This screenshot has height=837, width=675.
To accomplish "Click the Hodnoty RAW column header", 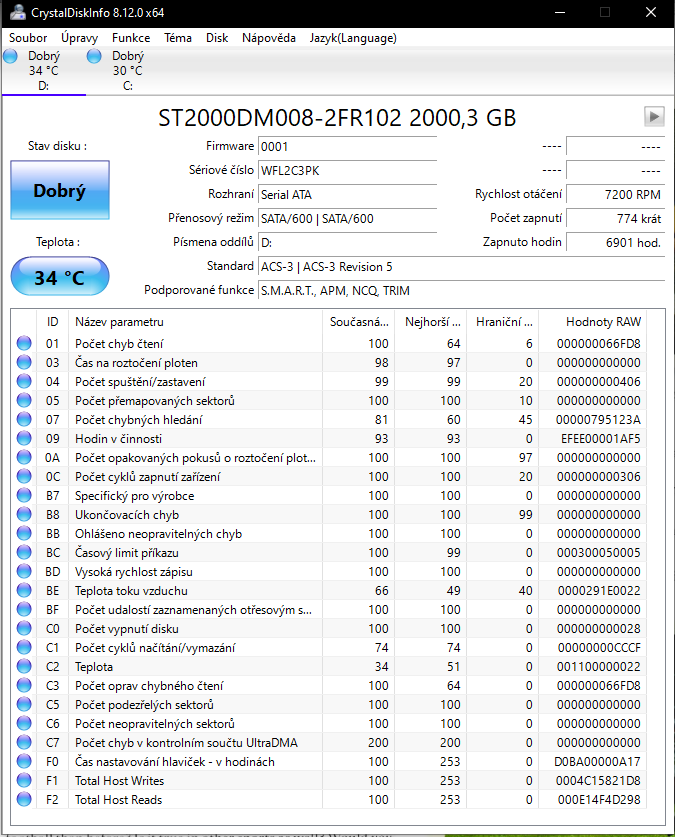I will (602, 322).
